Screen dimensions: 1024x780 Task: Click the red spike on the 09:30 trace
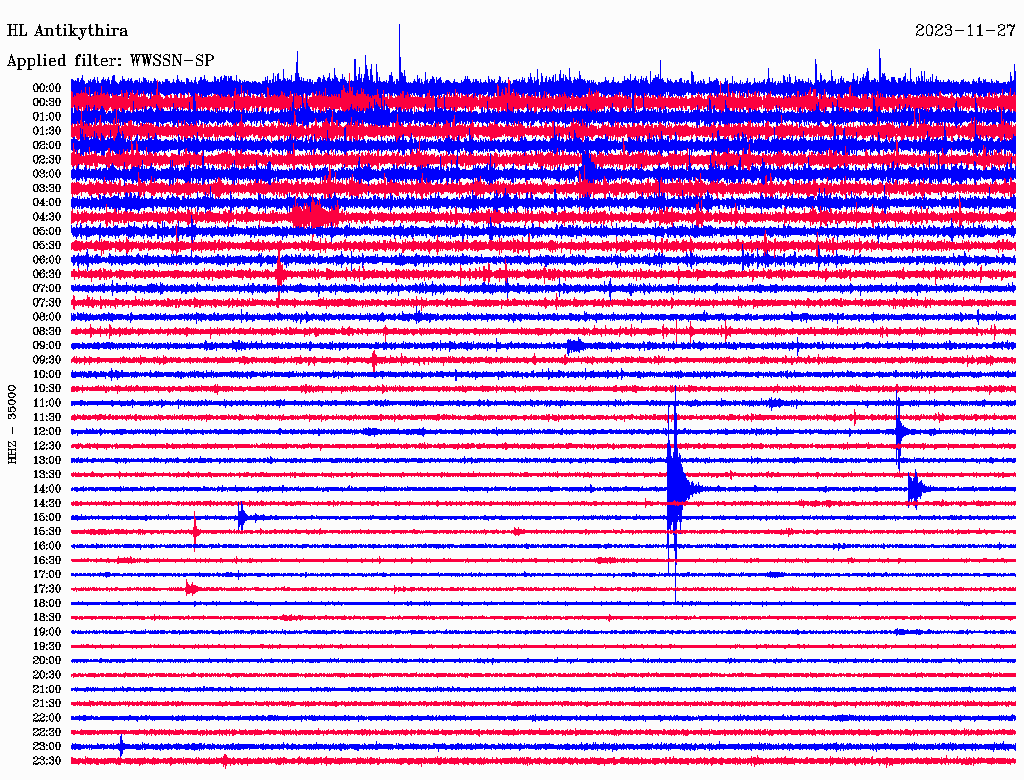(x=374, y=361)
